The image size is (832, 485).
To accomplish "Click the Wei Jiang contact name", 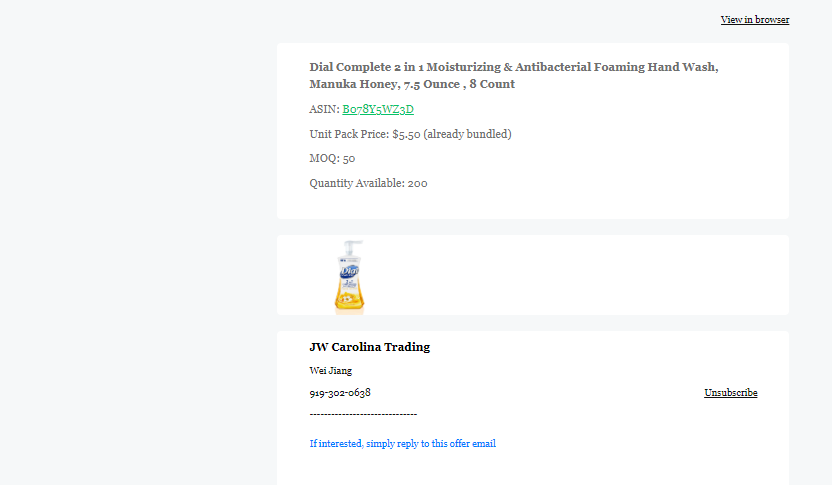I will point(331,370).
